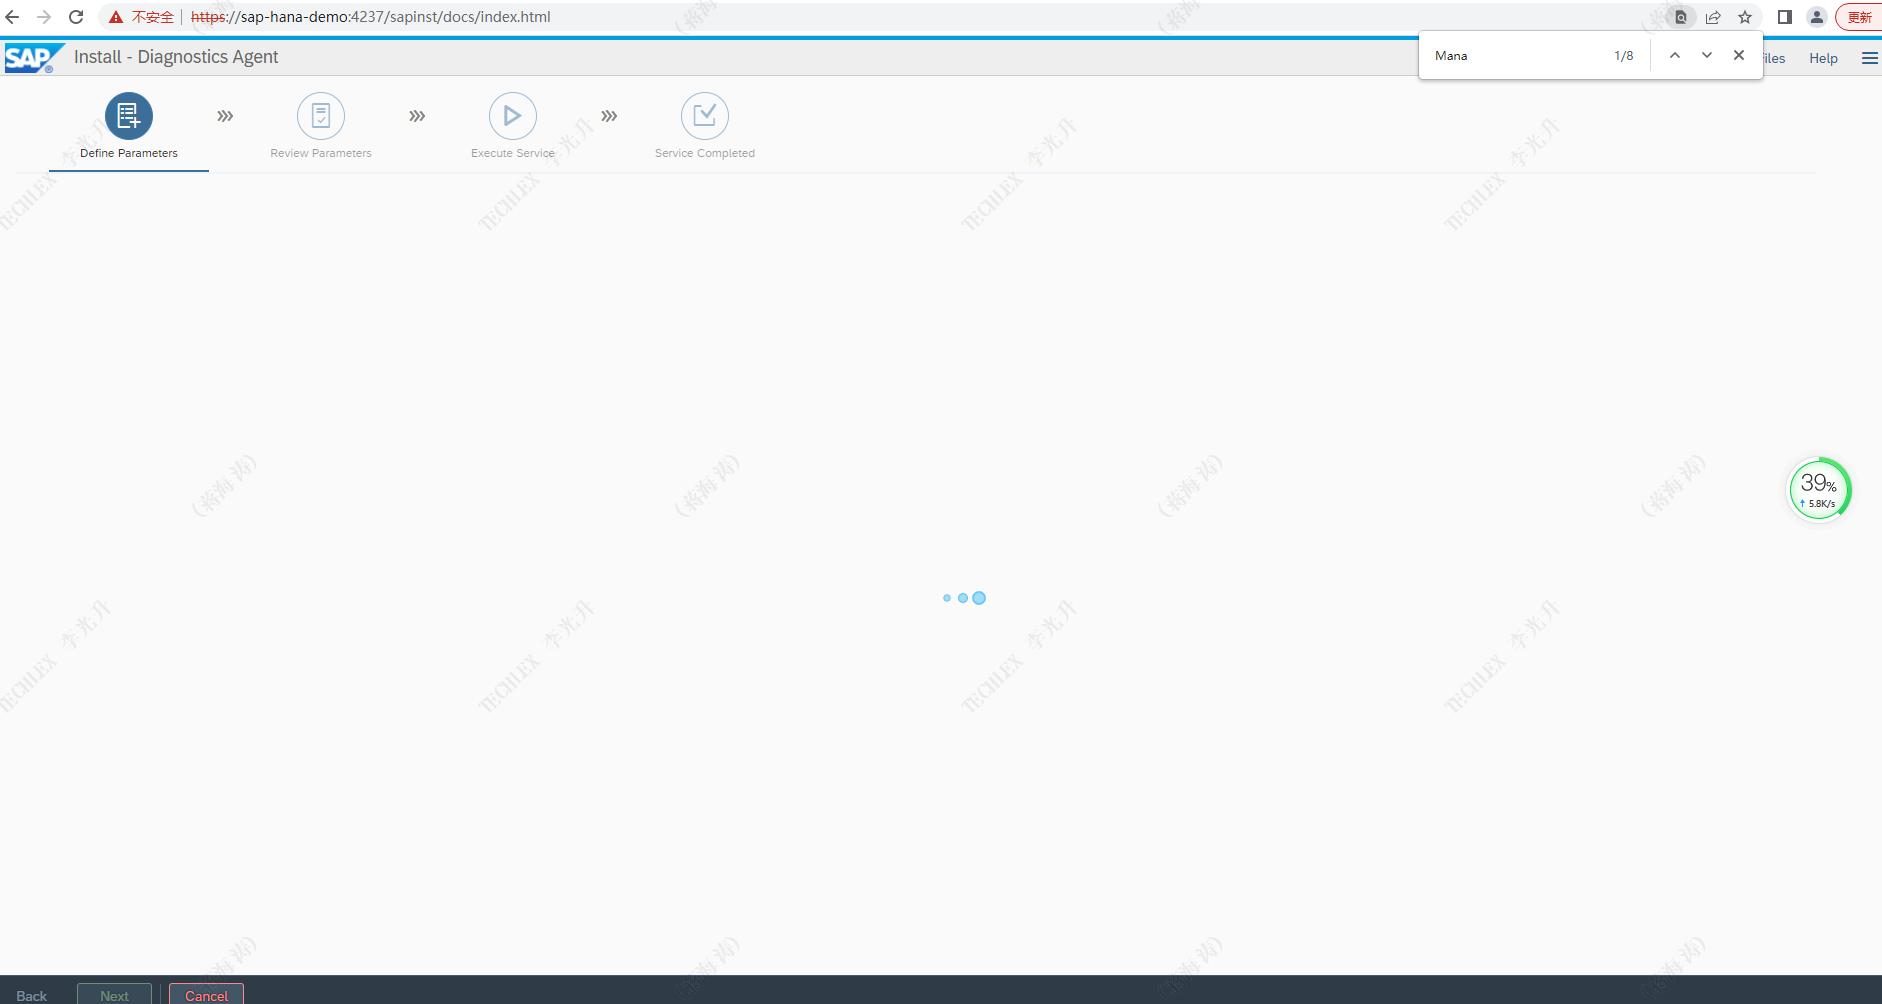The width and height of the screenshot is (1882, 1004).
Task: Click the Install - Diagnostics Agent title
Action: [176, 57]
